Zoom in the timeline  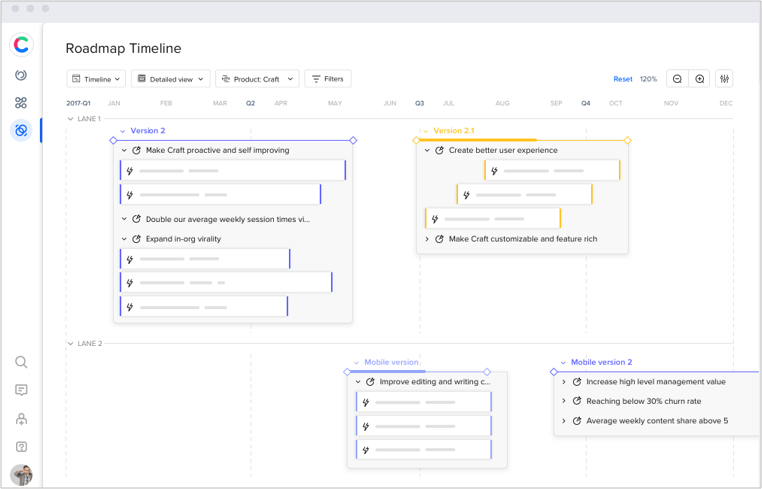click(x=699, y=79)
